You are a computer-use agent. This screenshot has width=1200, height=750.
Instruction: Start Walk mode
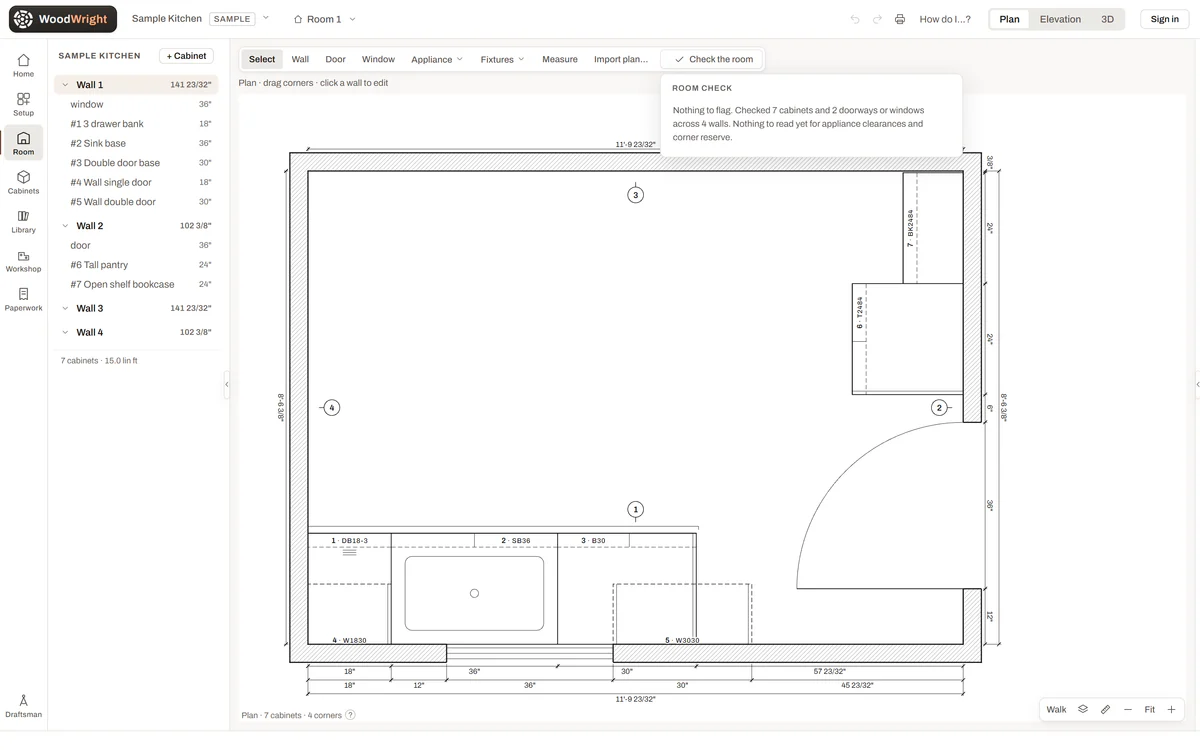[1056, 709]
